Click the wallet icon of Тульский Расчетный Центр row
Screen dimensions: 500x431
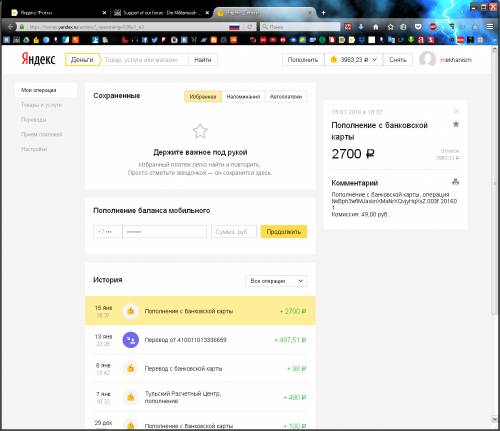pyautogui.click(x=131, y=397)
